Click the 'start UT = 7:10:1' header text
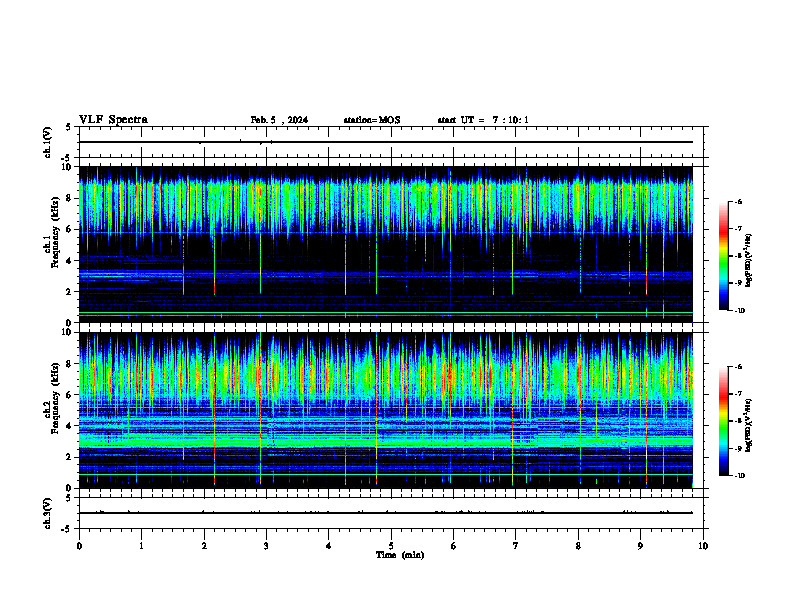792x612 pixels. click(x=483, y=120)
